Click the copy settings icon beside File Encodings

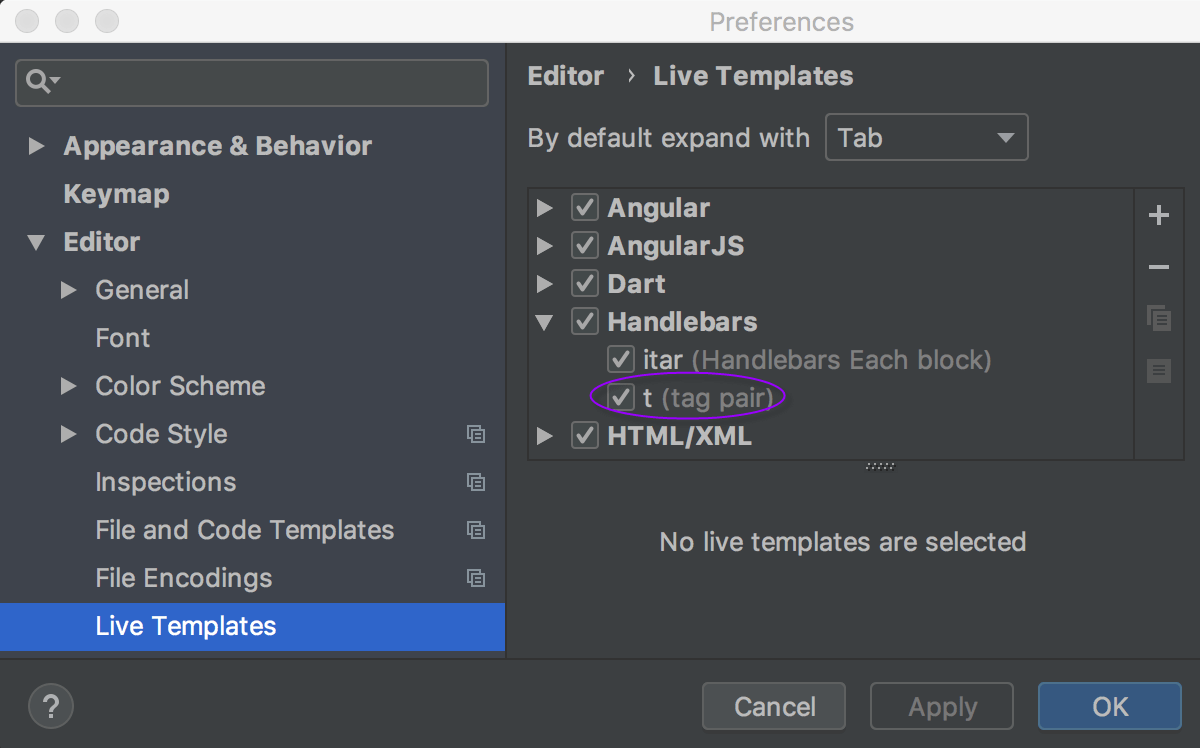[x=476, y=578]
